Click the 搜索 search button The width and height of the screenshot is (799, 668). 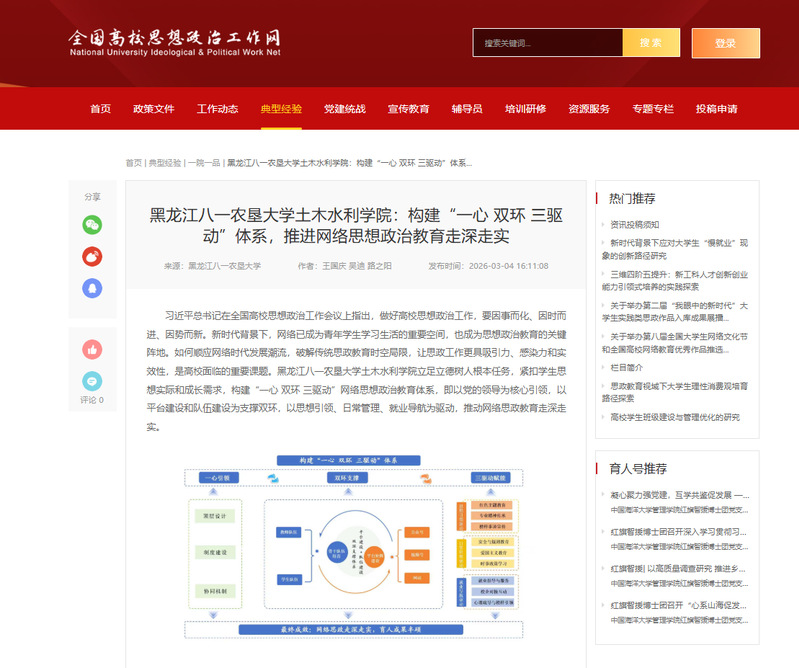[650, 43]
